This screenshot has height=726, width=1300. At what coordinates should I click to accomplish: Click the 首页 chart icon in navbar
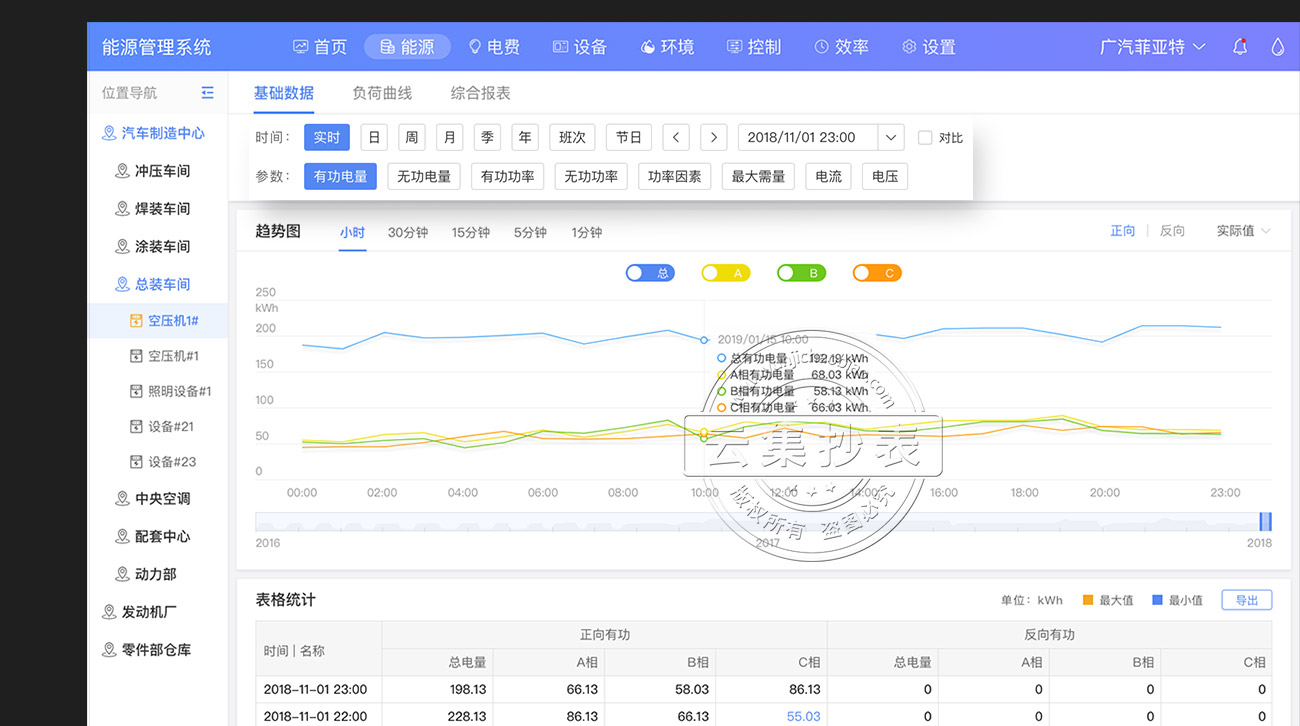(300, 46)
